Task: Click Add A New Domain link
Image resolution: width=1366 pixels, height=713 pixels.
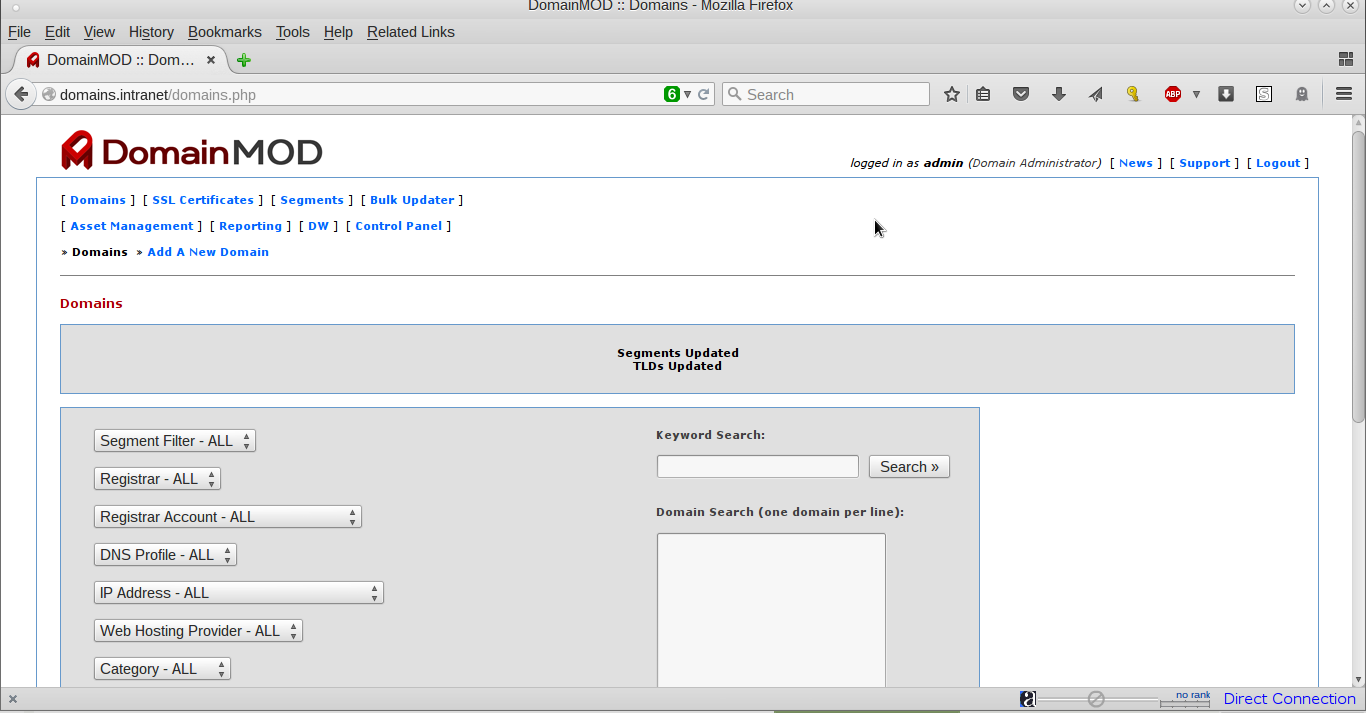Action: tap(208, 252)
